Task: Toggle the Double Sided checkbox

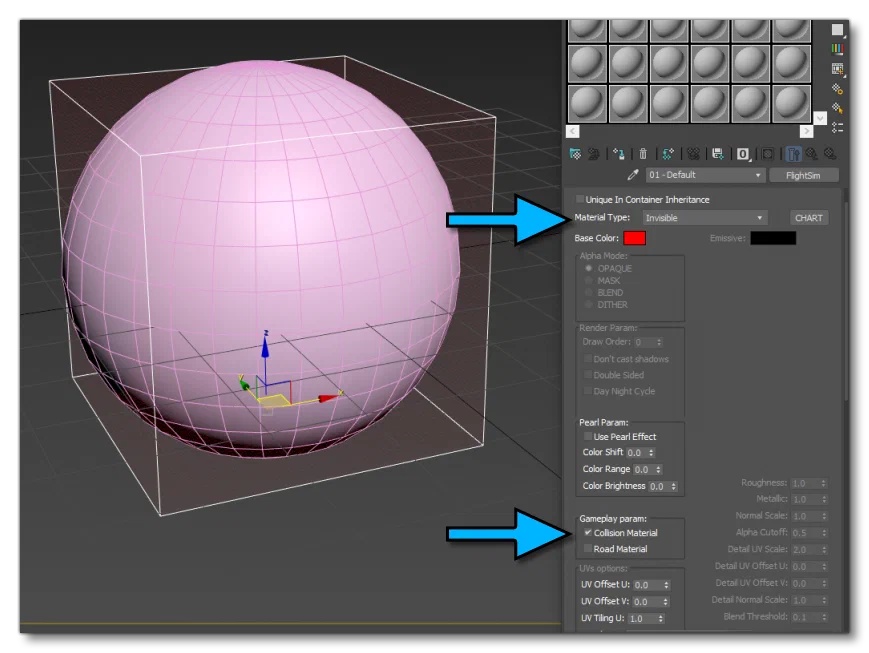Action: click(x=588, y=375)
